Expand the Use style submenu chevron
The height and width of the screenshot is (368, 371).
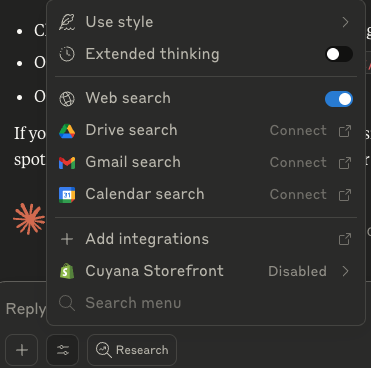[x=345, y=22]
